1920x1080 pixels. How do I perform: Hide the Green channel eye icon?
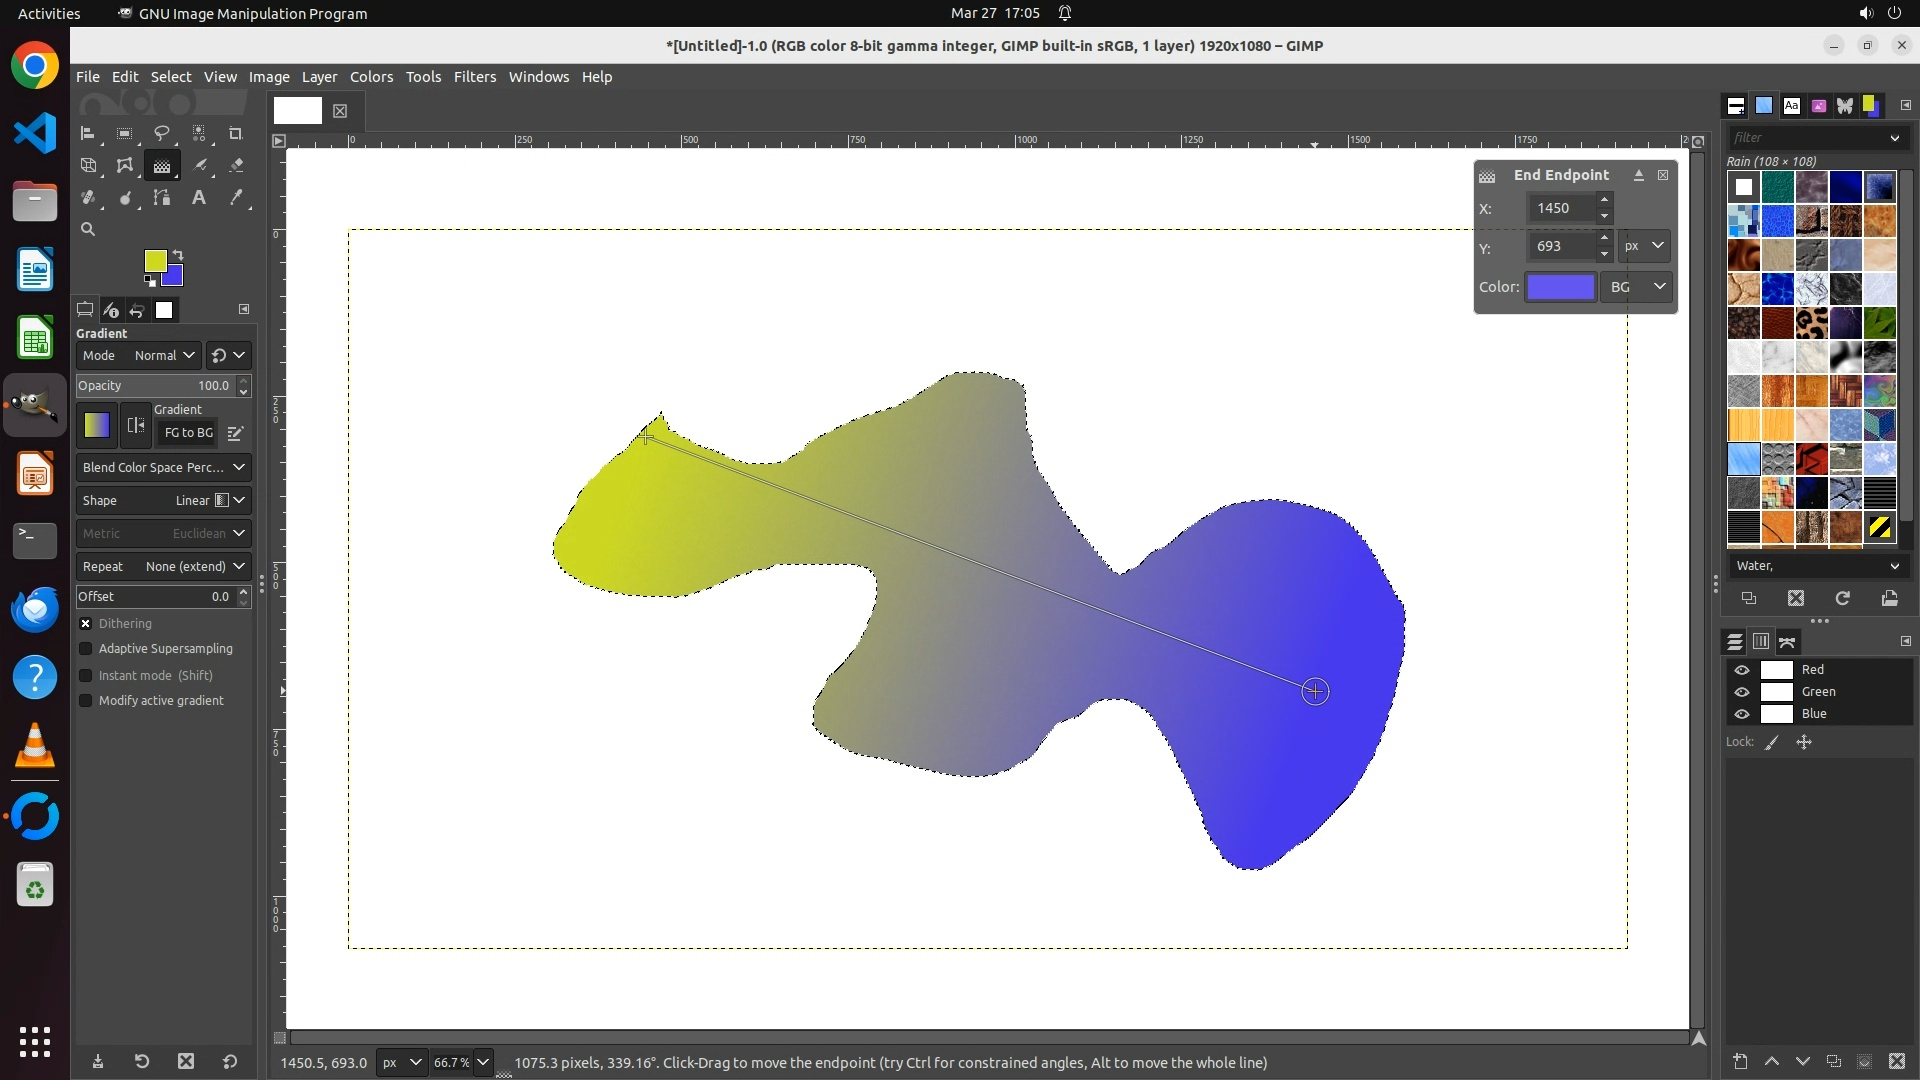[x=1742, y=692]
